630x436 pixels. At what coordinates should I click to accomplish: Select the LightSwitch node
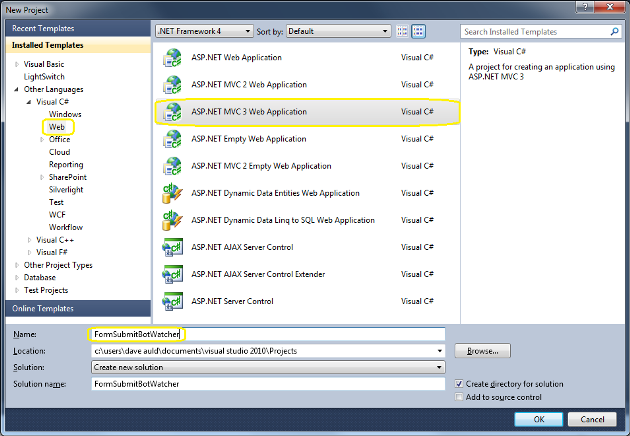click(44, 77)
